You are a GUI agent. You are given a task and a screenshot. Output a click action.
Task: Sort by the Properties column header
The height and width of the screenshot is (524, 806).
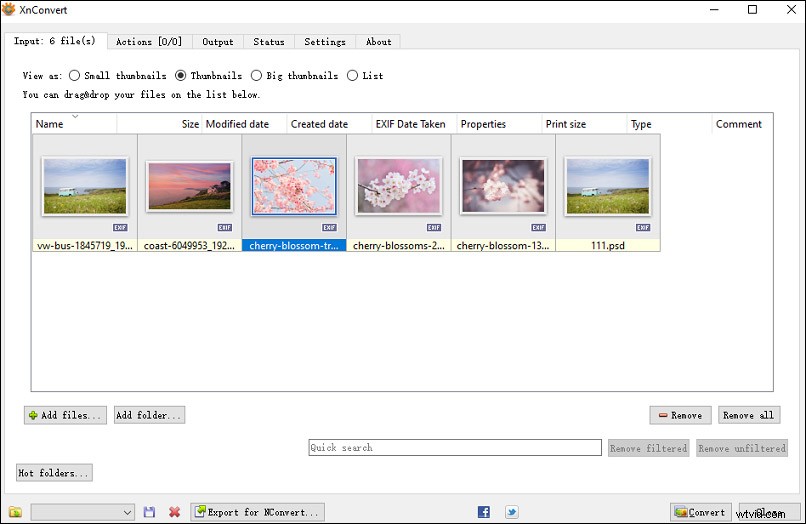click(499, 124)
